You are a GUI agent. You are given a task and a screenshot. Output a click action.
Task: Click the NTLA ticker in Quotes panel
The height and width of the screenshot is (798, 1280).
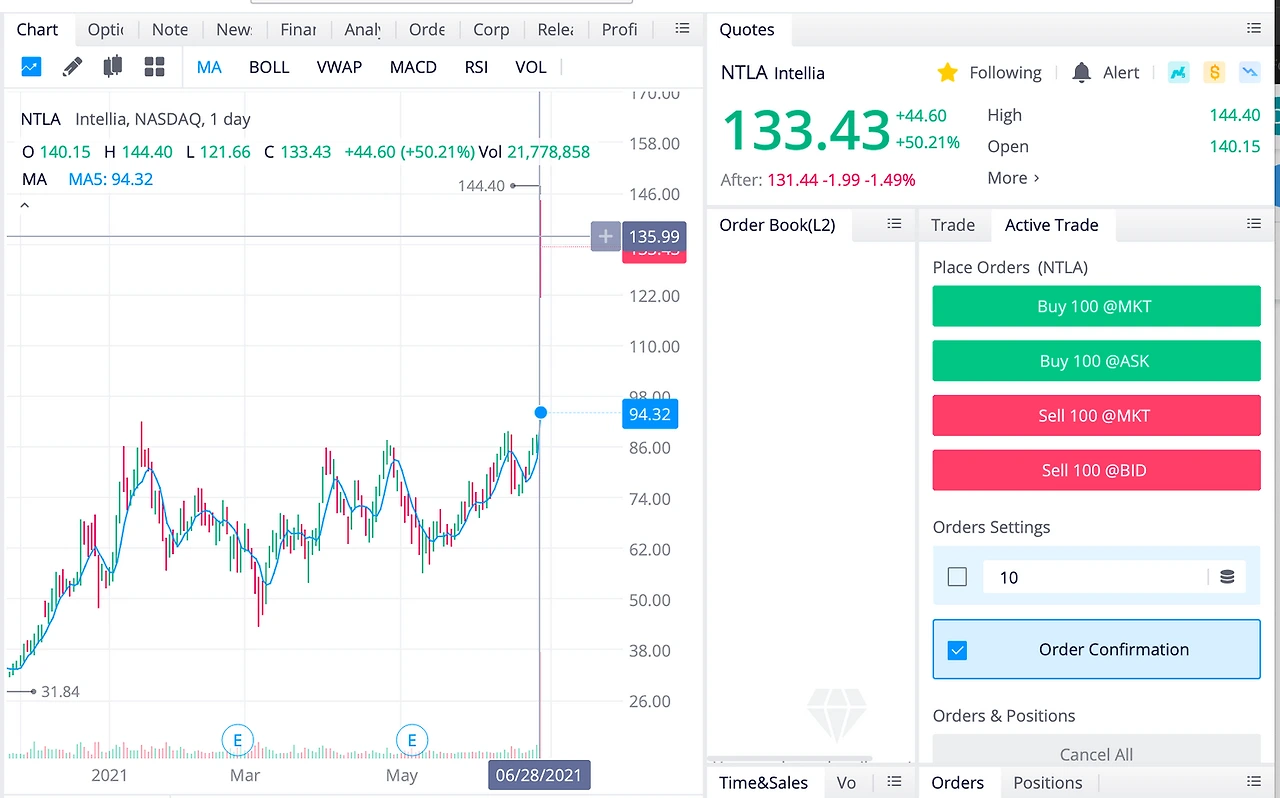tap(744, 72)
